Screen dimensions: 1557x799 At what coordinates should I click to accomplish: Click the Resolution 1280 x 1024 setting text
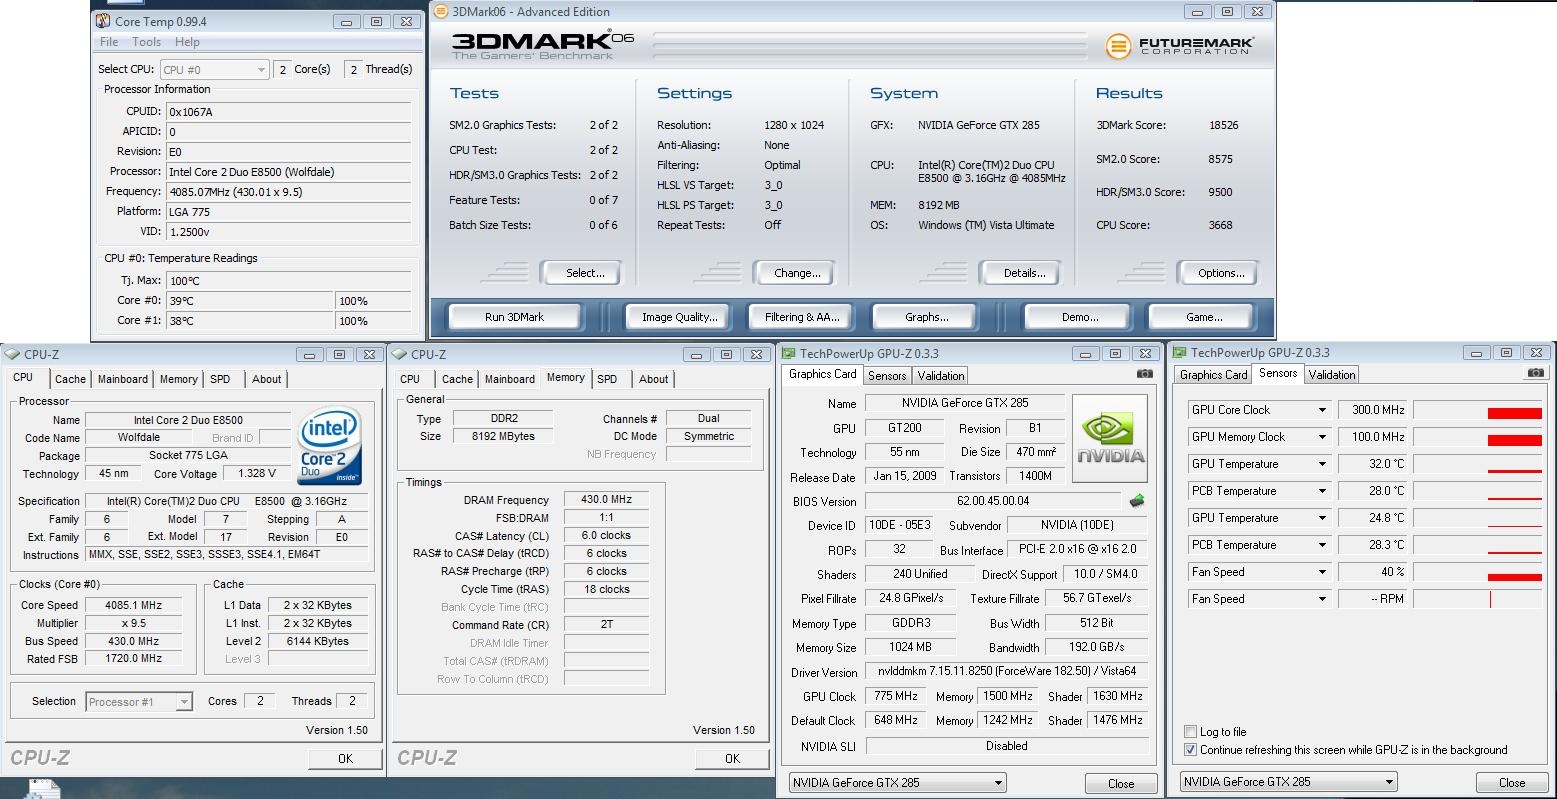[x=794, y=125]
